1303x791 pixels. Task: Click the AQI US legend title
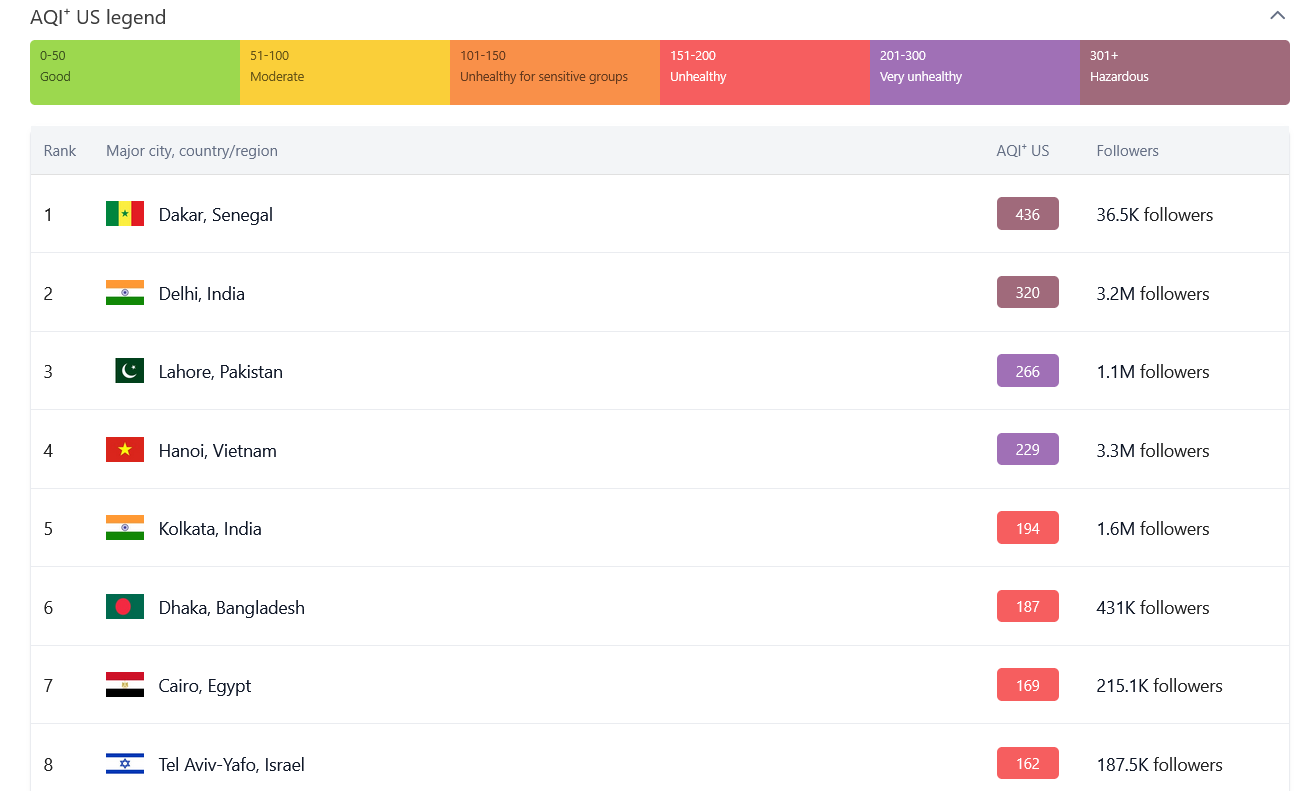click(98, 17)
